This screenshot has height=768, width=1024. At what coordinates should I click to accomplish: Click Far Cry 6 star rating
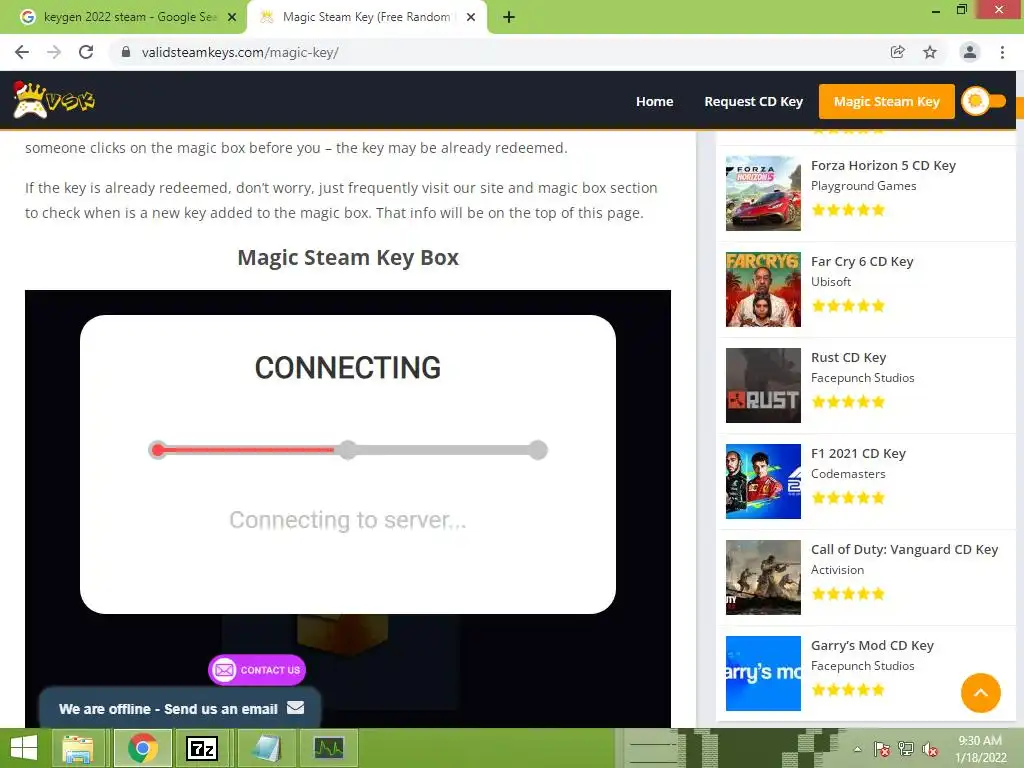tap(848, 306)
